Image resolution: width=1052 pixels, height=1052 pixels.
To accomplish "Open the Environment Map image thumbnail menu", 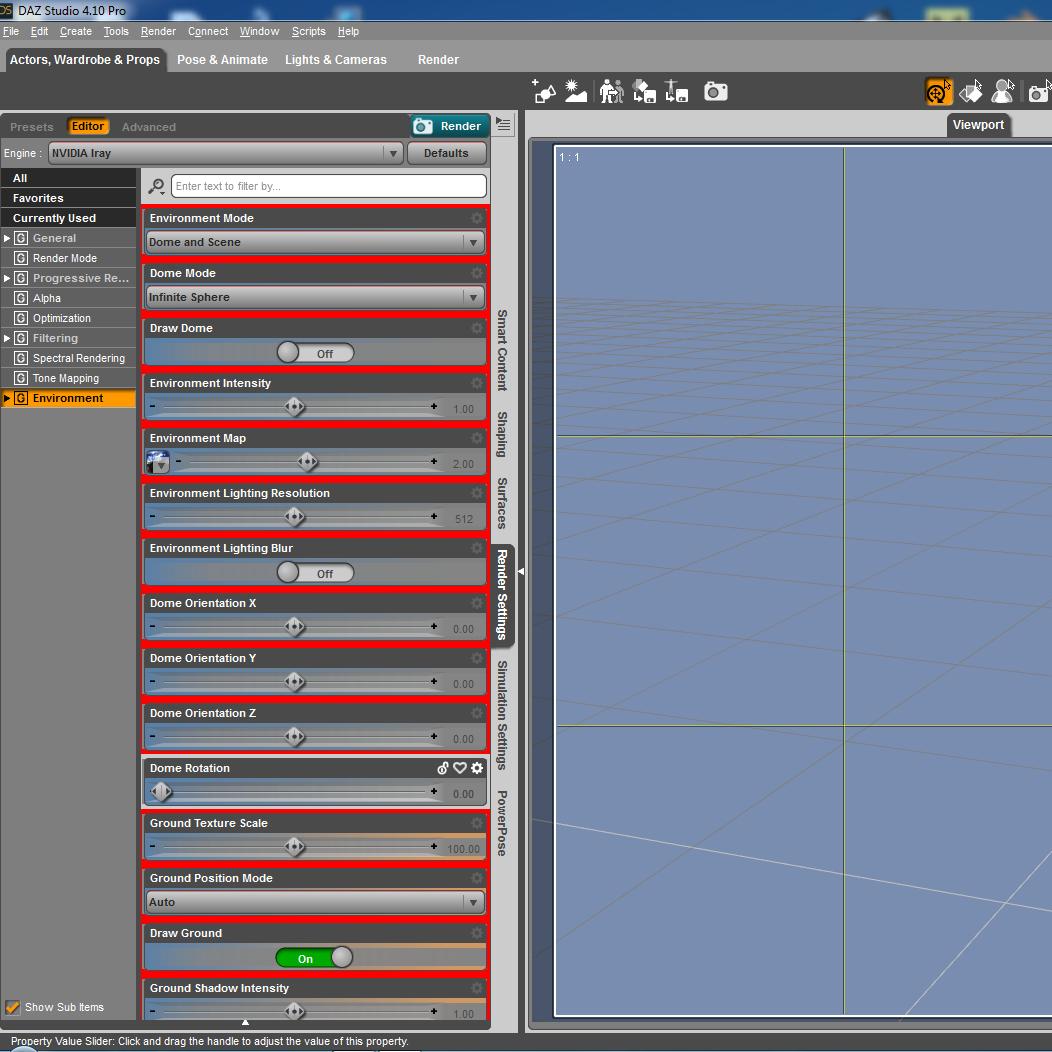I will tap(158, 462).
